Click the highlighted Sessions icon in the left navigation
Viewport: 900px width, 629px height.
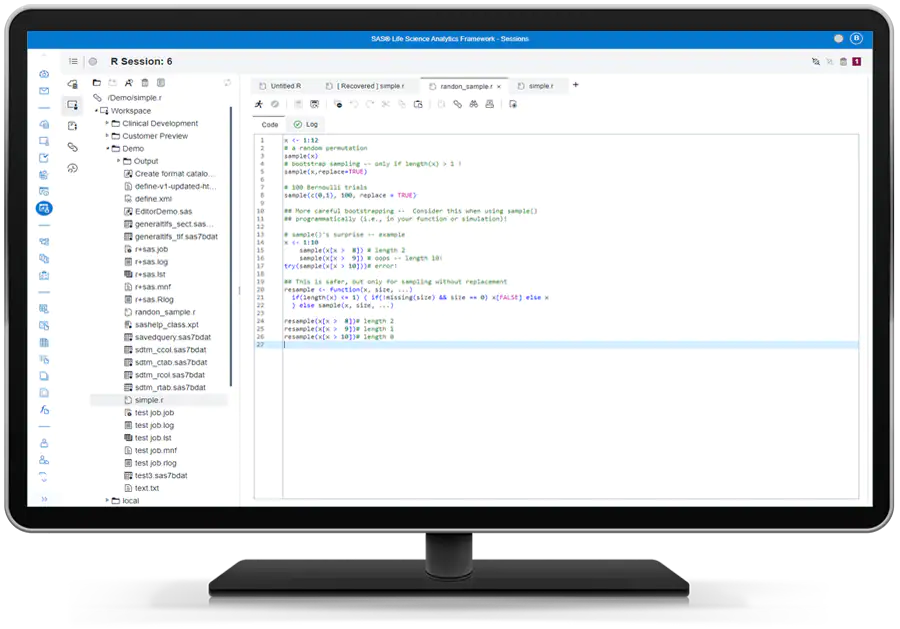(44, 208)
